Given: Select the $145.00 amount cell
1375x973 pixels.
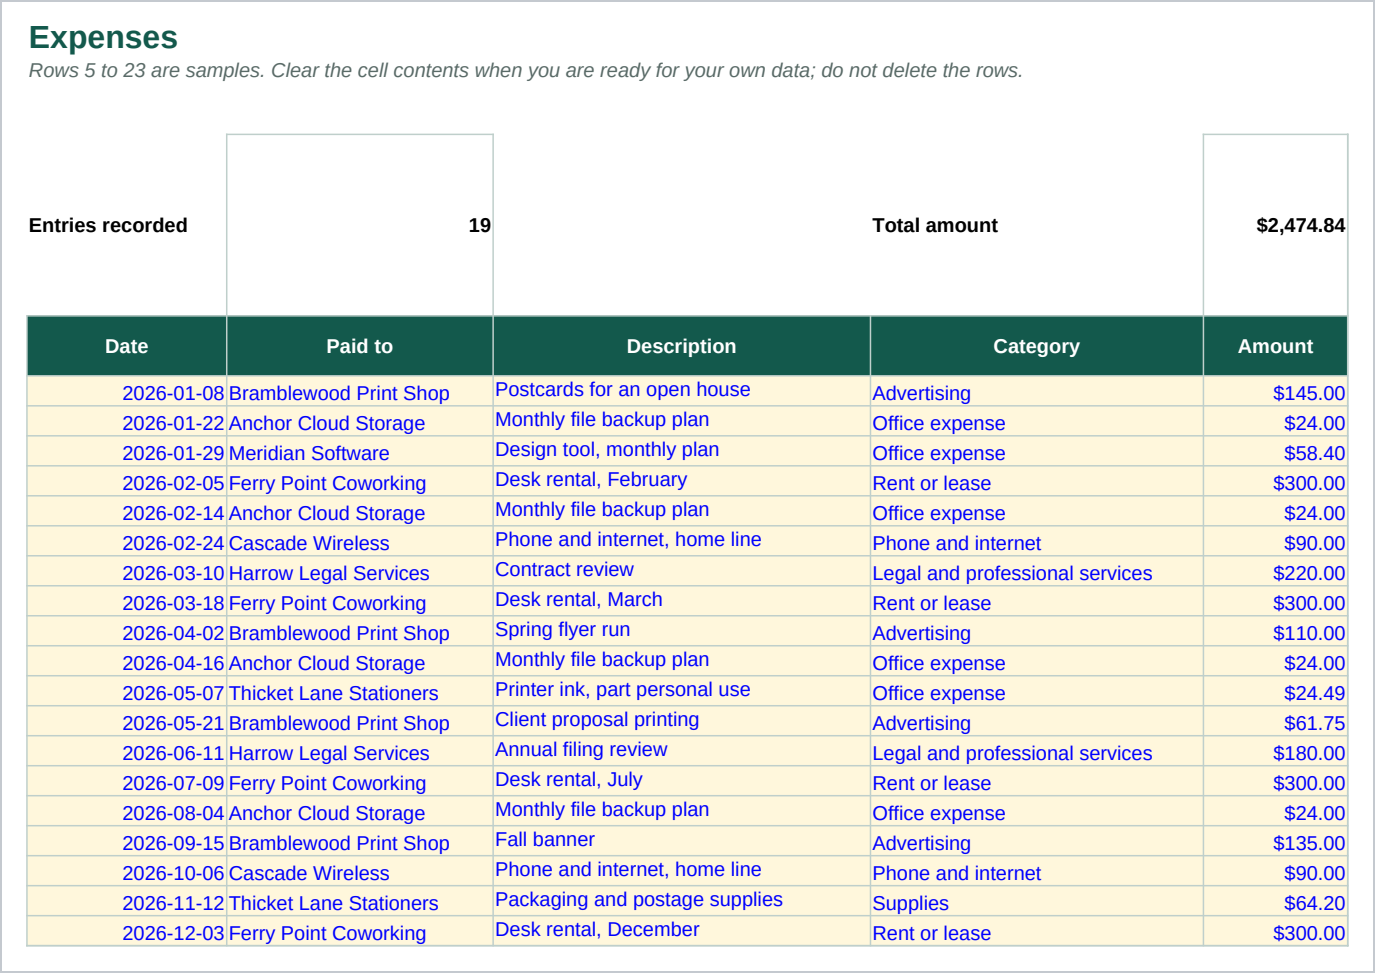Looking at the screenshot, I should 1275,392.
